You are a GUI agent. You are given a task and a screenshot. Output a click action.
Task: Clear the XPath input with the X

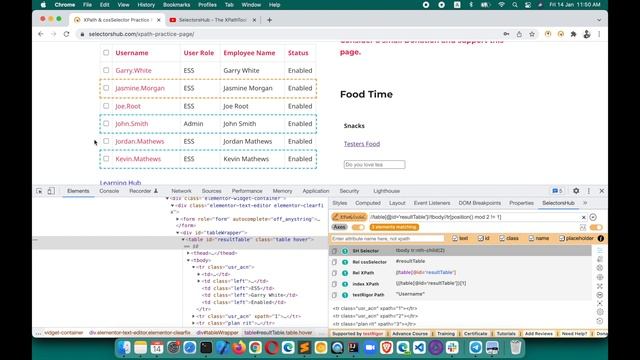583,217
